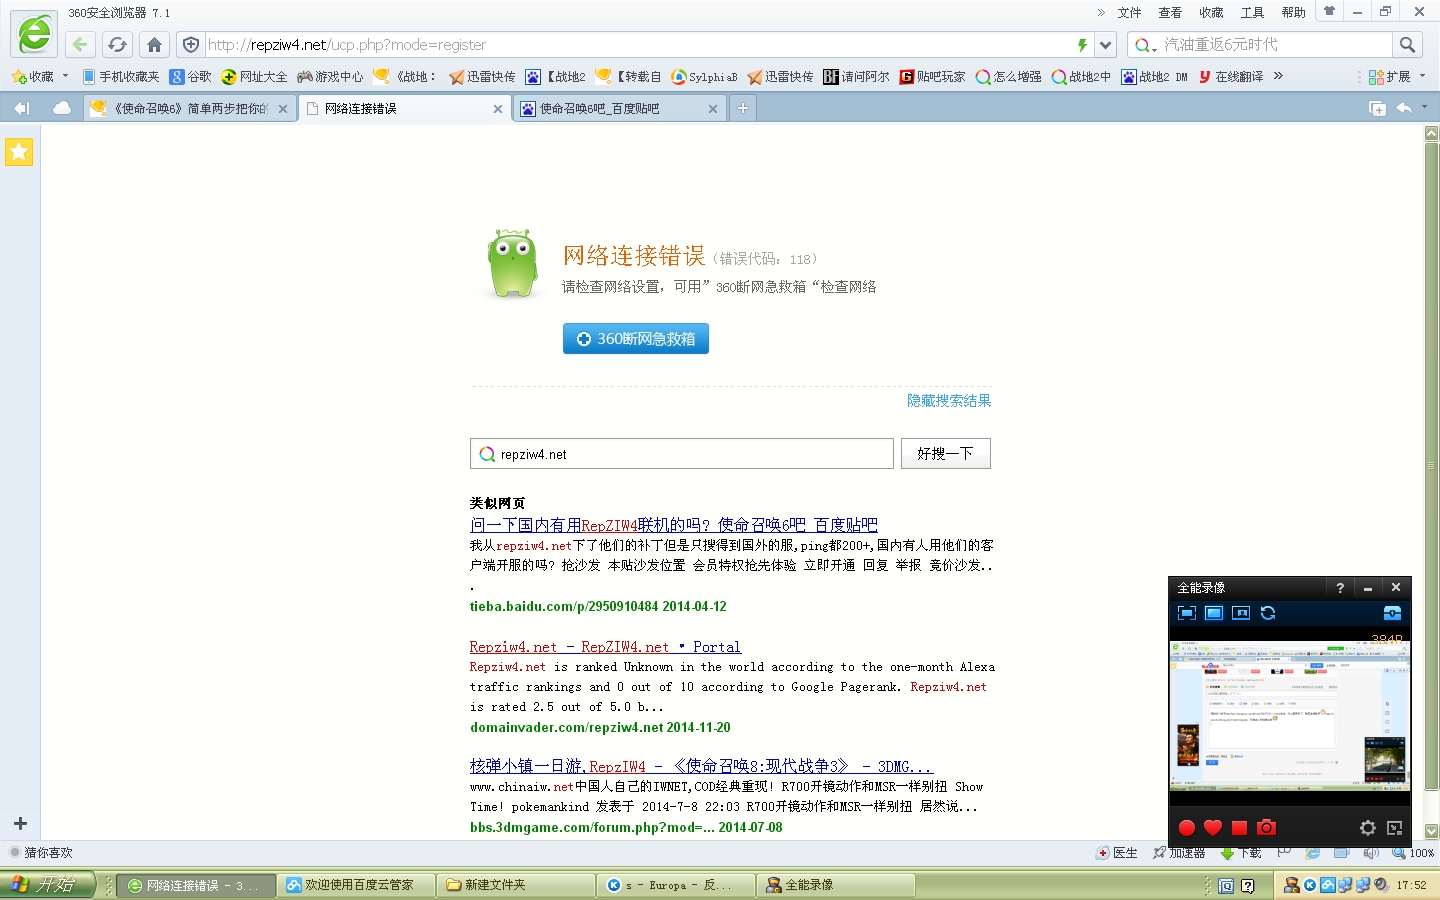Collapse the sidebar with the left arrow icon
The image size is (1440, 900).
[21, 108]
